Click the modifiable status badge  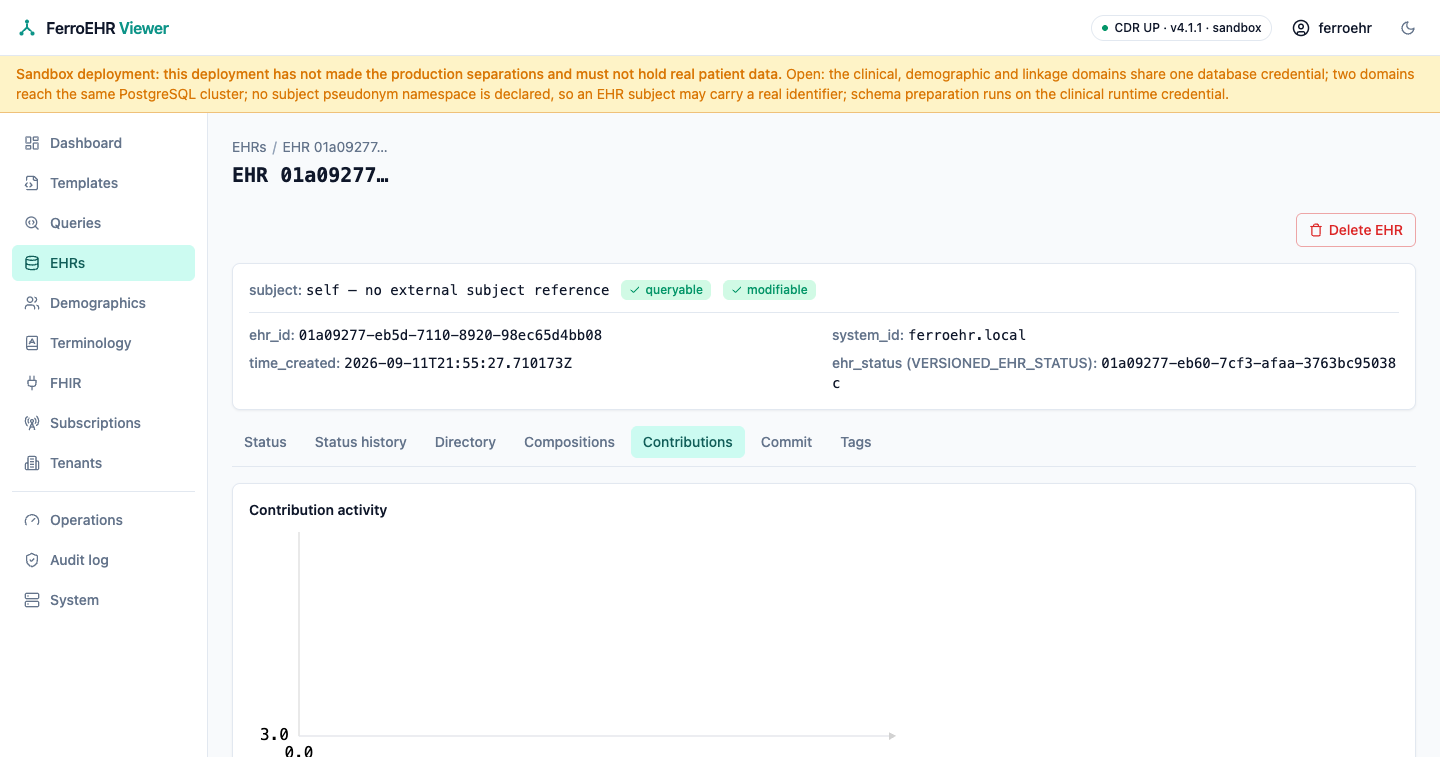[x=769, y=290]
